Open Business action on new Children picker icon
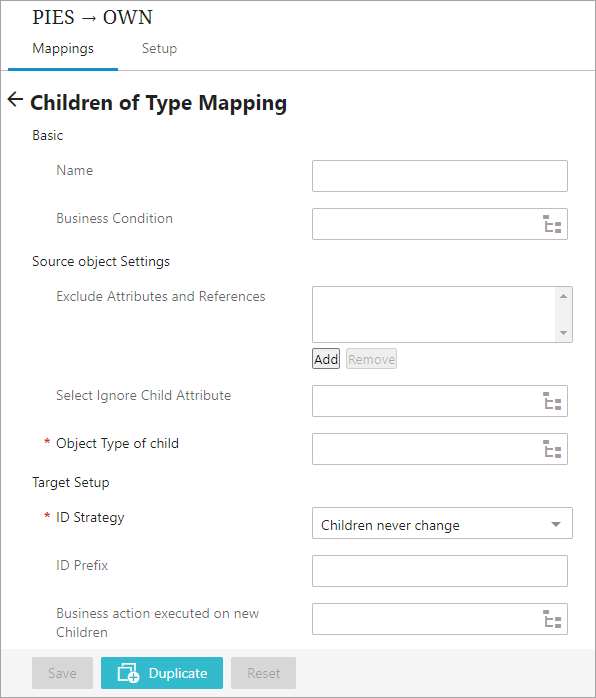 (552, 619)
